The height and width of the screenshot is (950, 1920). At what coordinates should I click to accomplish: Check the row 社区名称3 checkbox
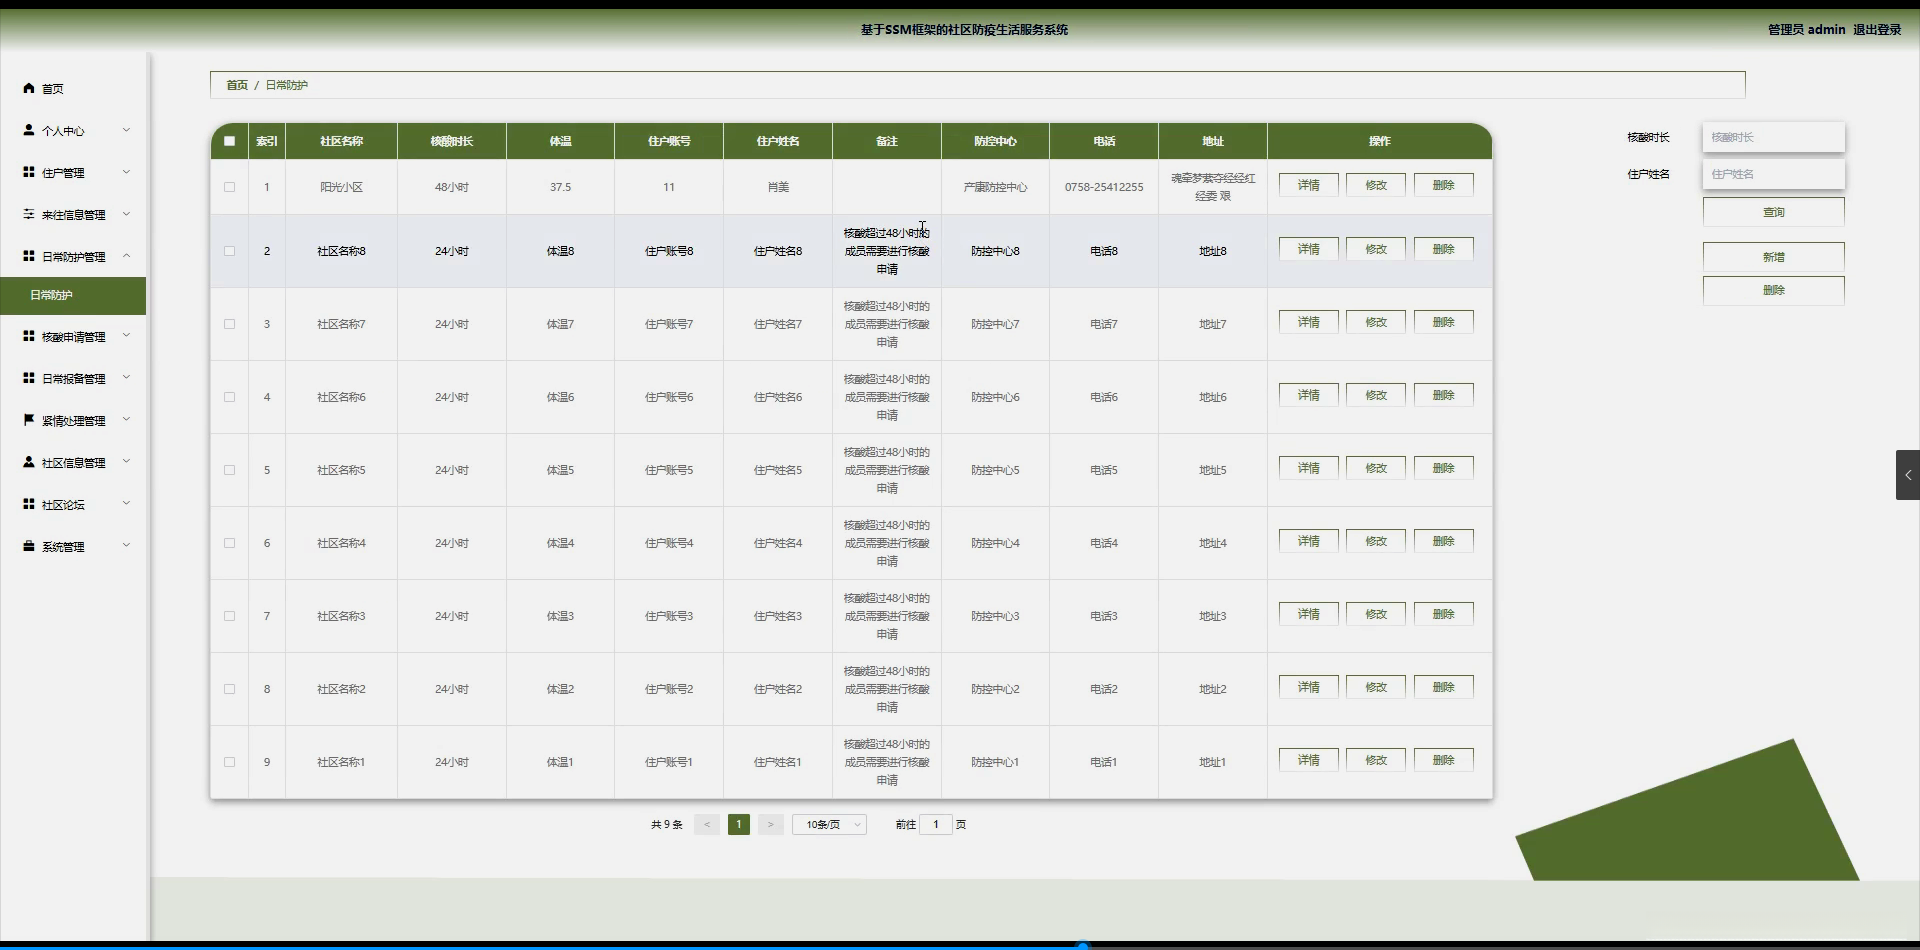[229, 616]
